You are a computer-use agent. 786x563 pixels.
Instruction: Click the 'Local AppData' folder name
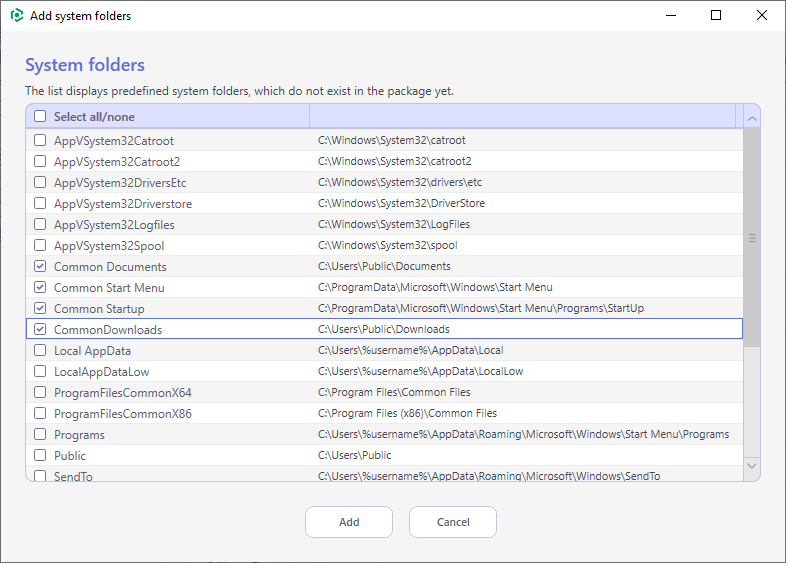pyautogui.click(x=92, y=351)
